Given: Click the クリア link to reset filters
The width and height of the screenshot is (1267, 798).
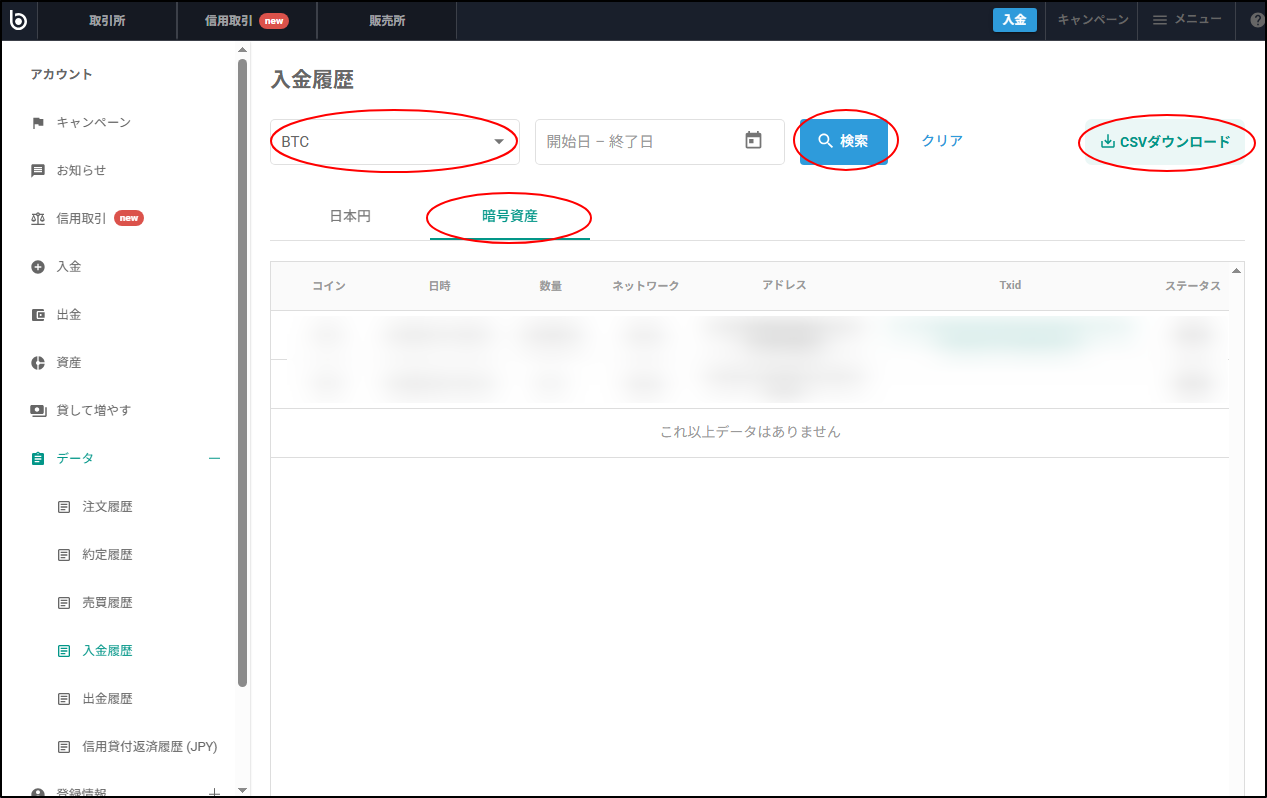Looking at the screenshot, I should tap(941, 141).
